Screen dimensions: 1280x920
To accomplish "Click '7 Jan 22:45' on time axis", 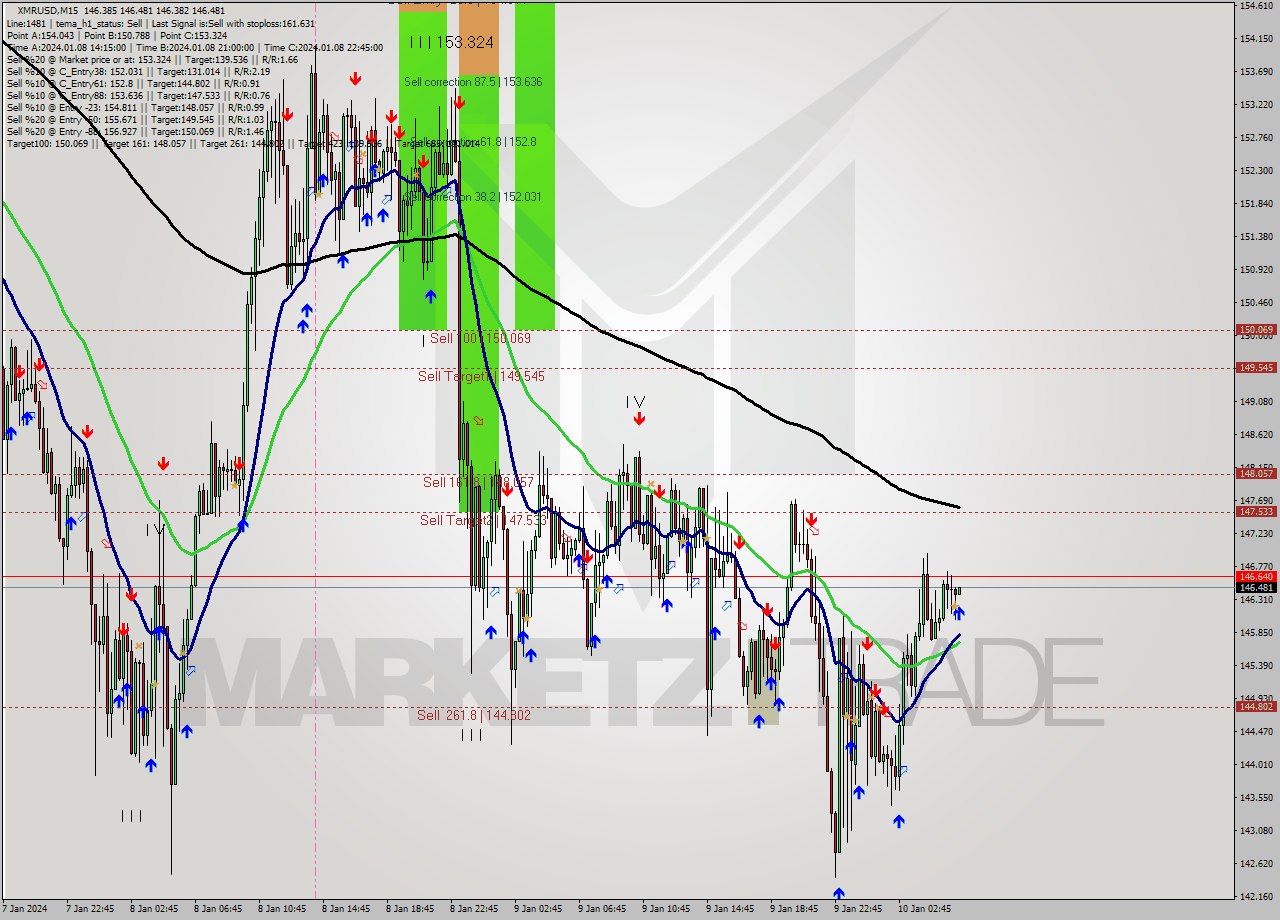I will tap(89, 909).
